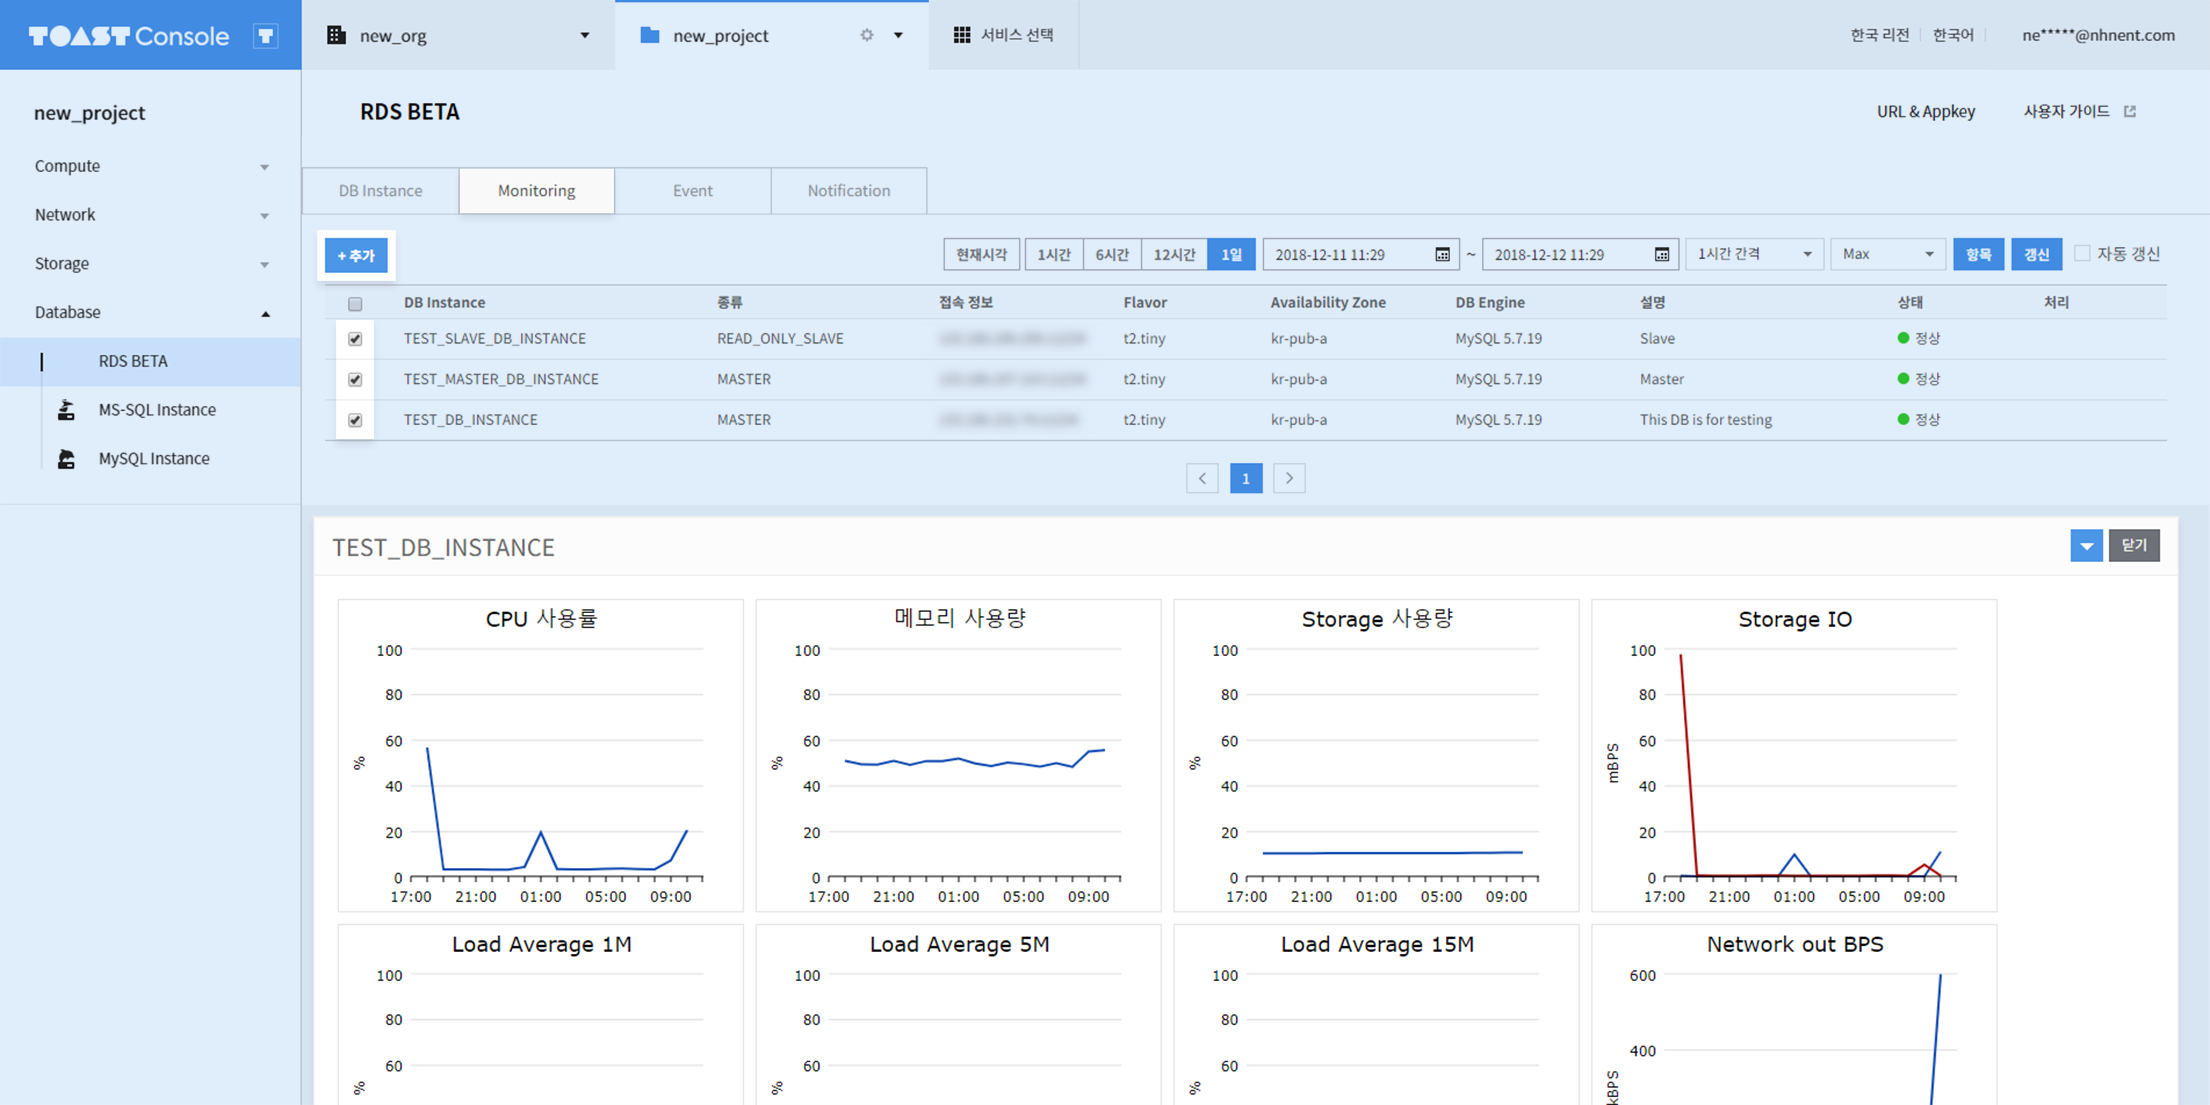Click the 갱신 refresh button

[x=2037, y=255]
